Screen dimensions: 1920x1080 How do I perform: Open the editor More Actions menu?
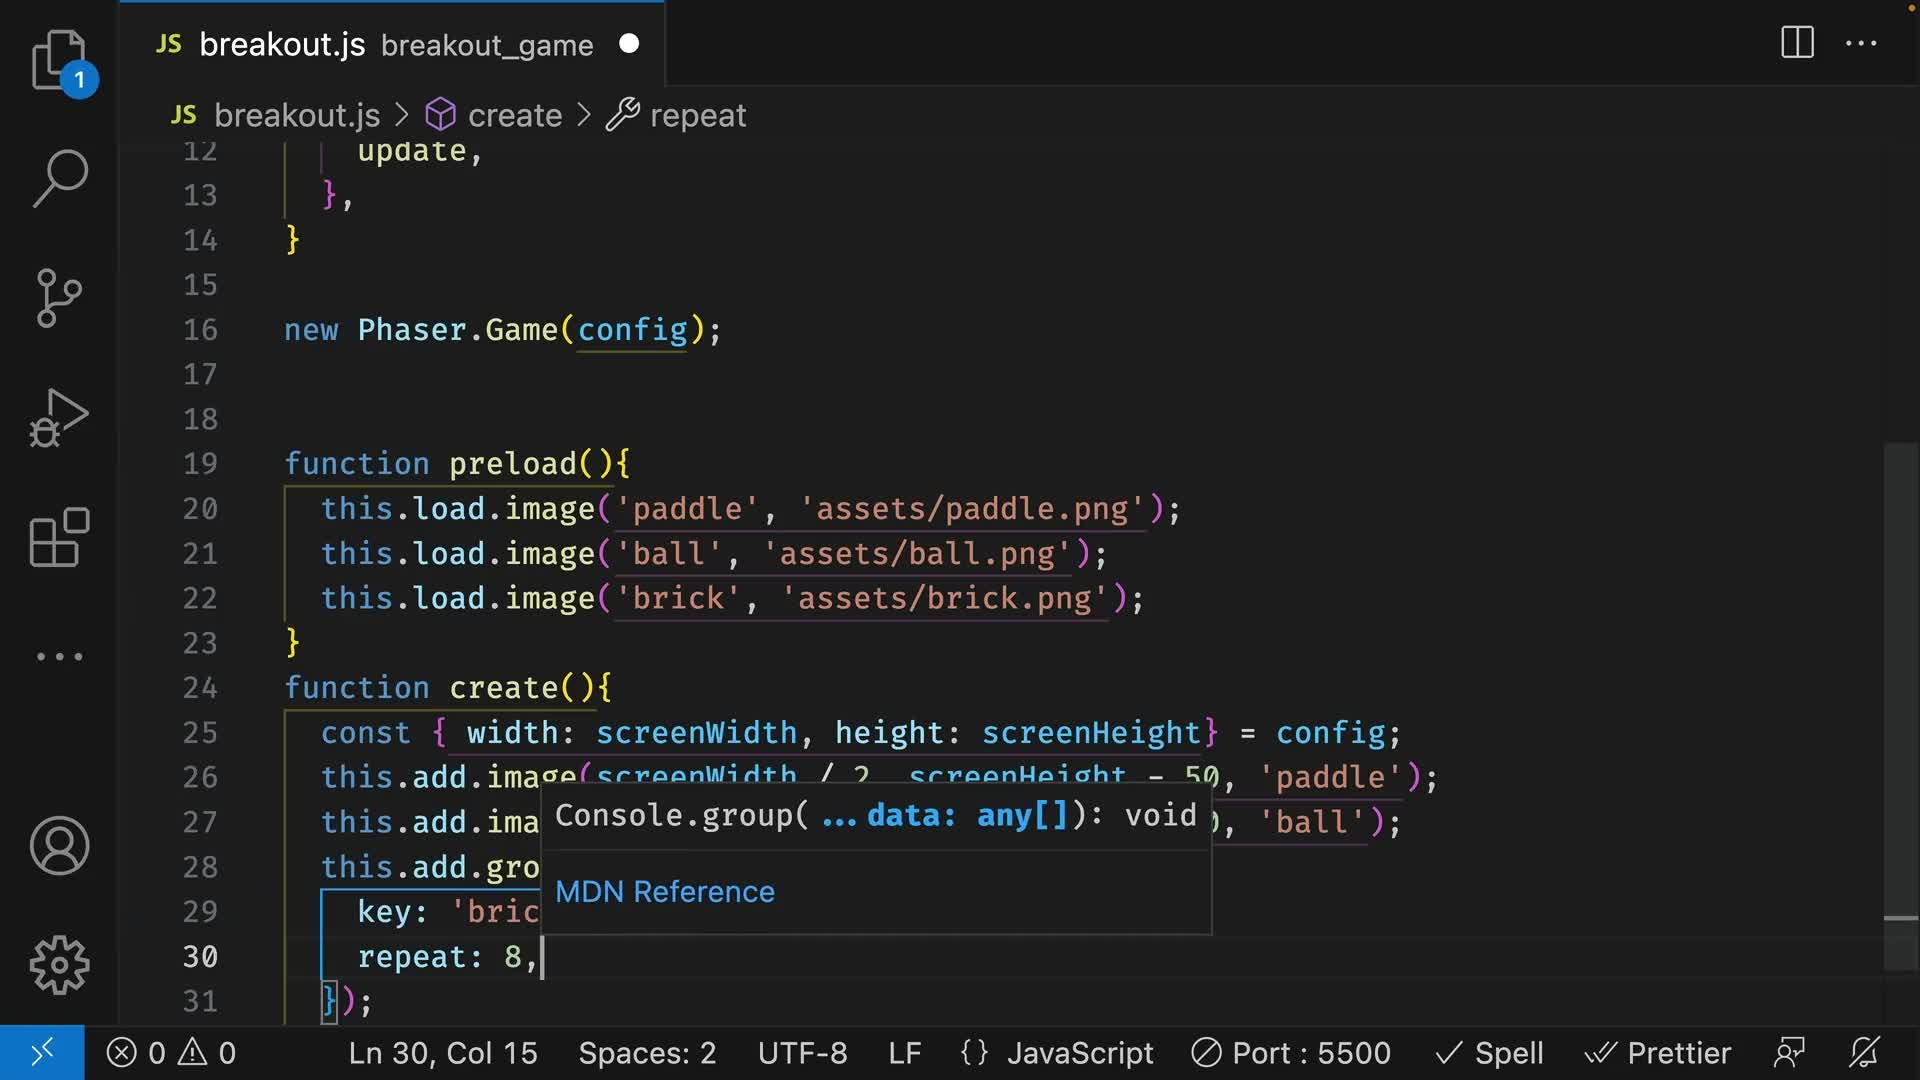coord(1861,43)
